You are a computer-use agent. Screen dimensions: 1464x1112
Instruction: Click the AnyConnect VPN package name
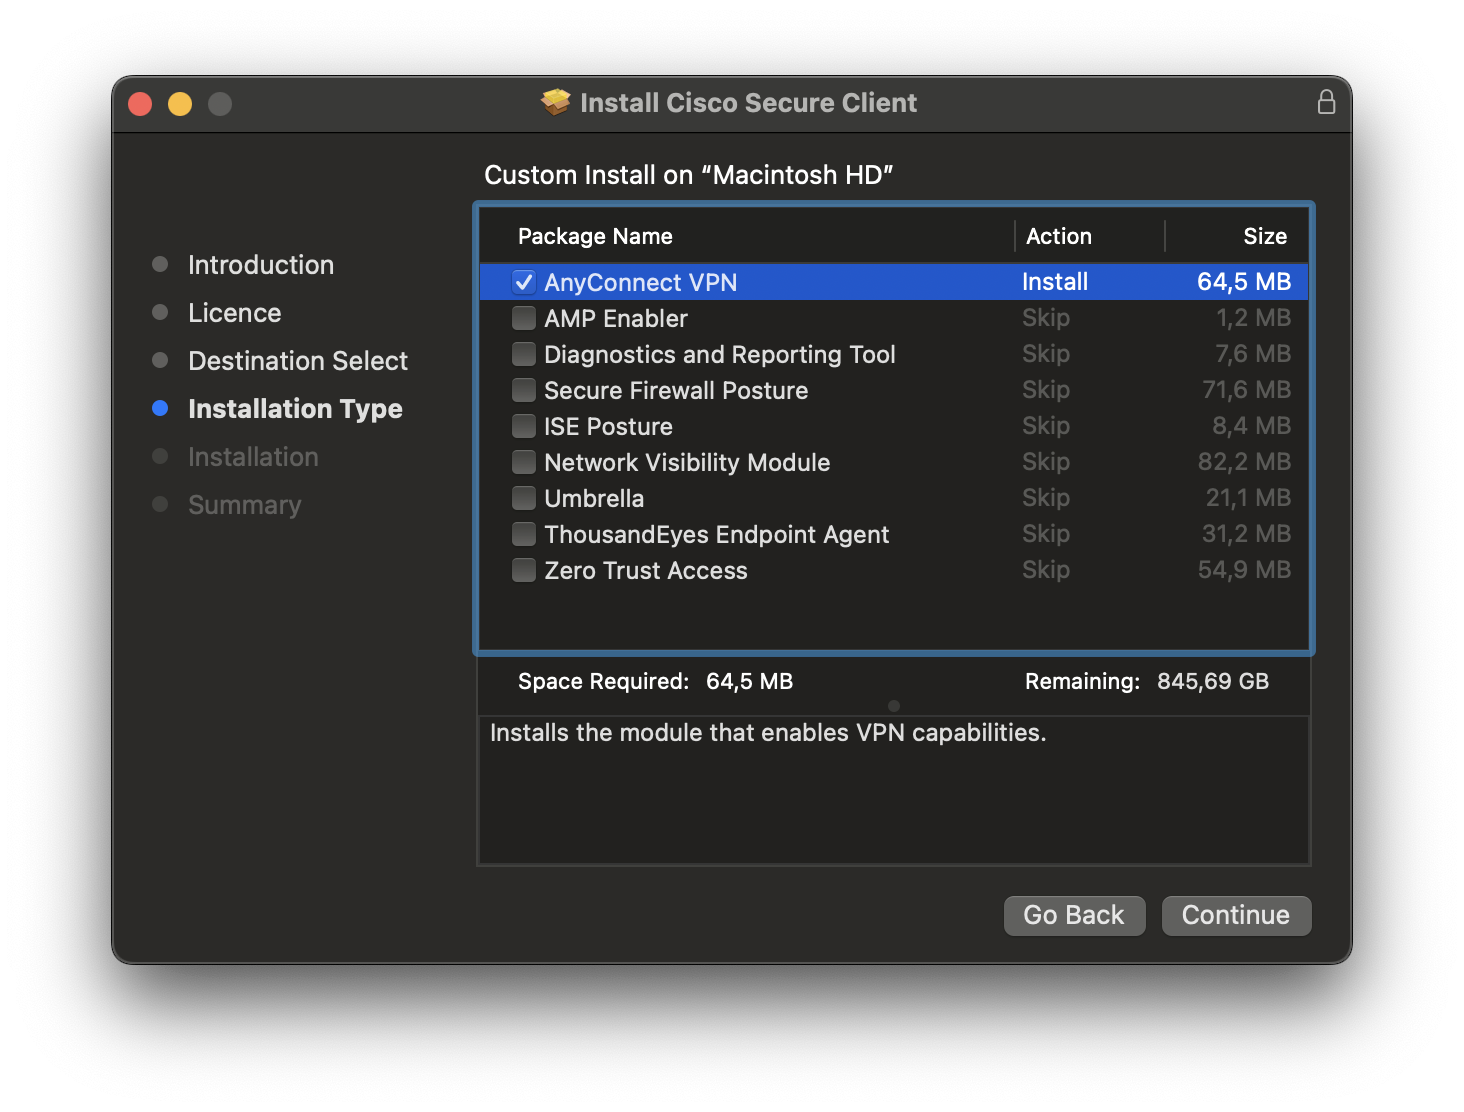coord(640,282)
